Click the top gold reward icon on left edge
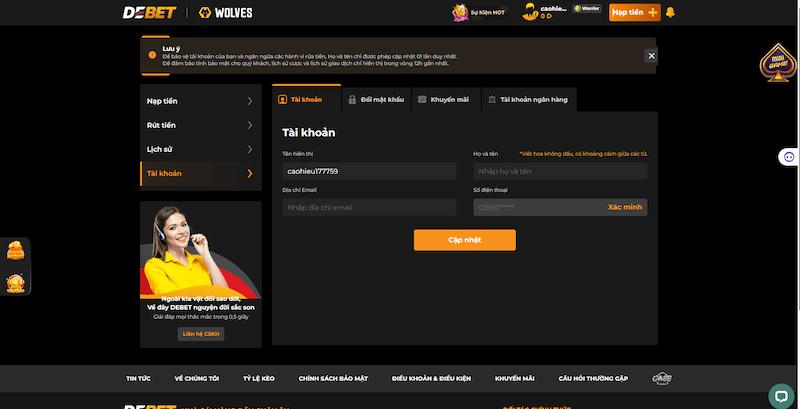The width and height of the screenshot is (800, 409). [16, 251]
